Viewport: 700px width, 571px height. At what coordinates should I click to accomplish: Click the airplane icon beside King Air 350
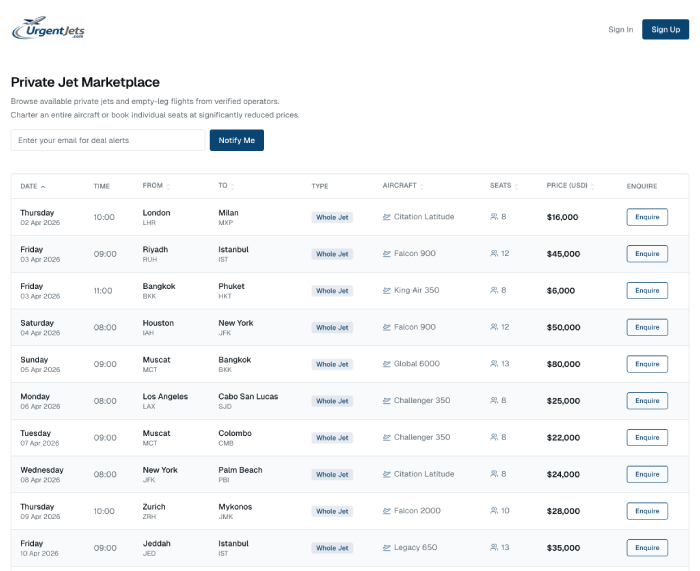click(387, 291)
